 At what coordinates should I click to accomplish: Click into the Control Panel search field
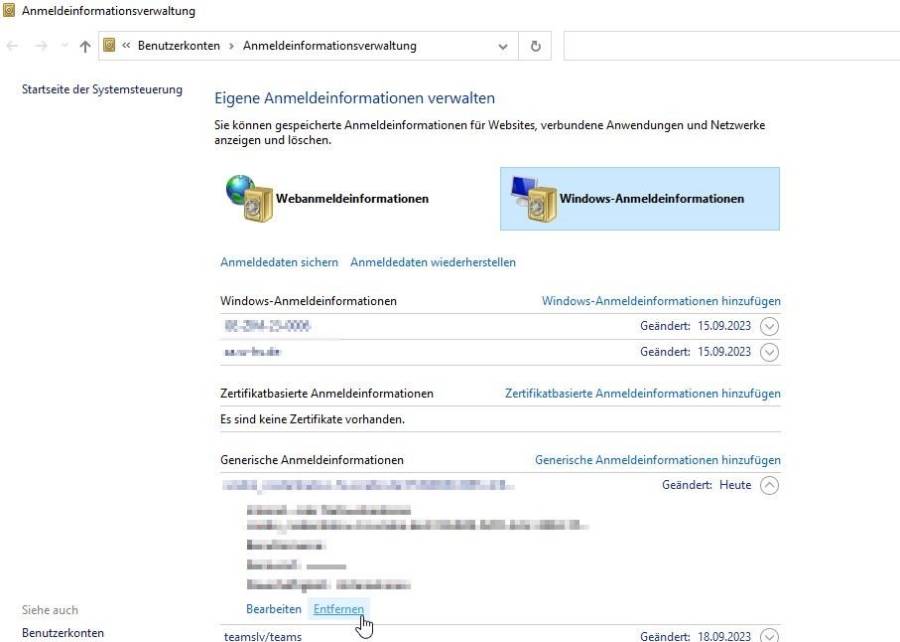coord(731,46)
